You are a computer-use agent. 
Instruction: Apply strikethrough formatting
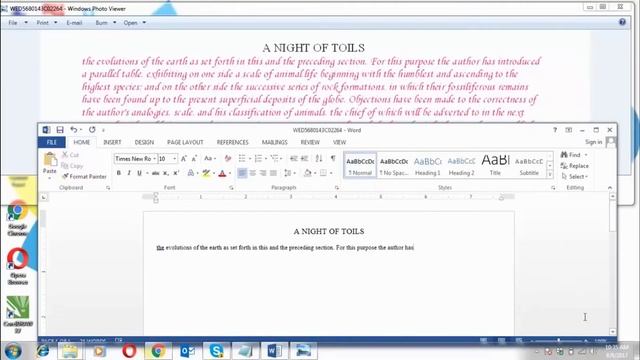point(155,173)
